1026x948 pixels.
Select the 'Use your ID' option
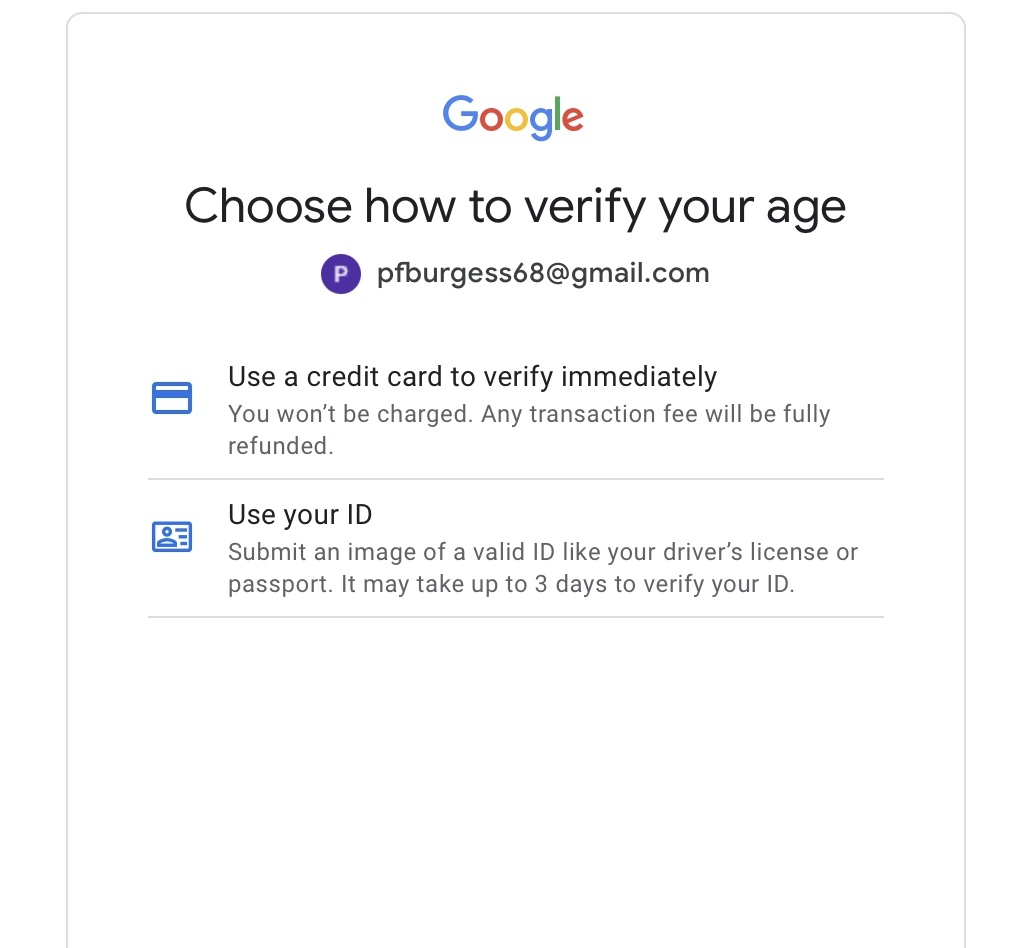coord(516,548)
